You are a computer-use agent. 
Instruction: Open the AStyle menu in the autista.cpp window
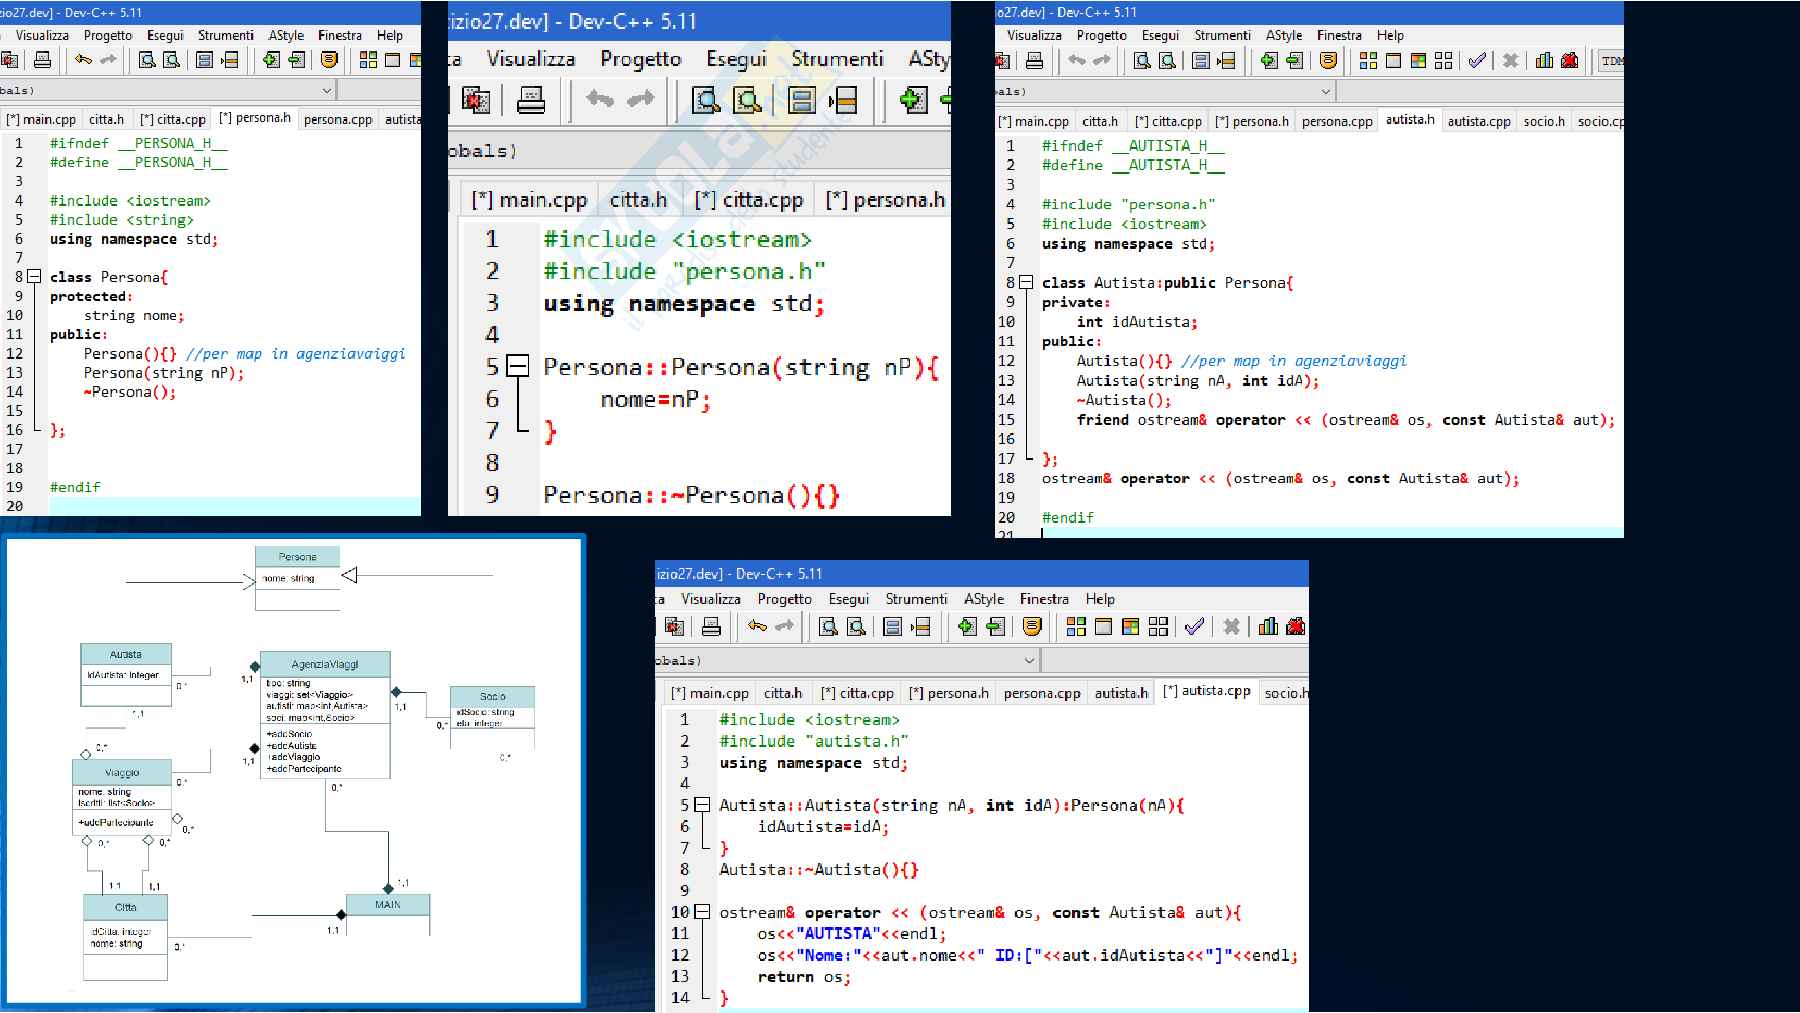(983, 599)
